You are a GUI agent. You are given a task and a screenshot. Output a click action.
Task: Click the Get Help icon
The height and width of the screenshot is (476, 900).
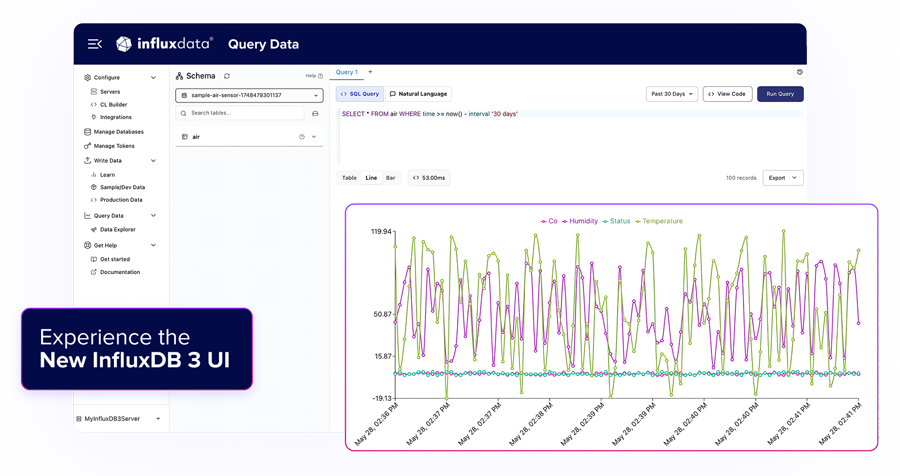[x=87, y=245]
